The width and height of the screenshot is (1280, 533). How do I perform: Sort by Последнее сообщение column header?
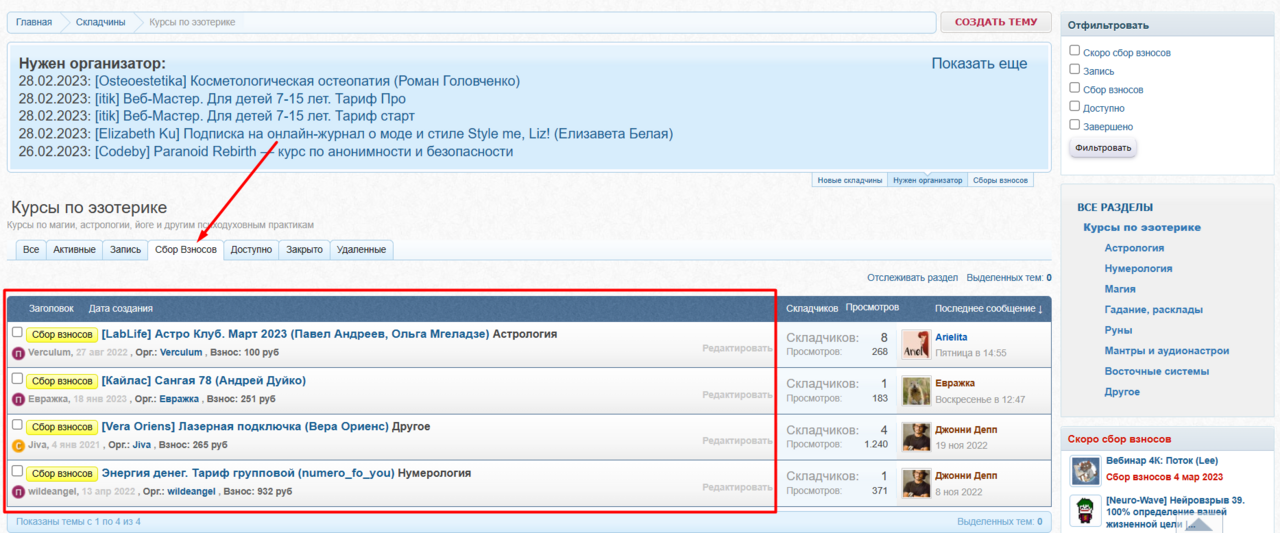[988, 309]
